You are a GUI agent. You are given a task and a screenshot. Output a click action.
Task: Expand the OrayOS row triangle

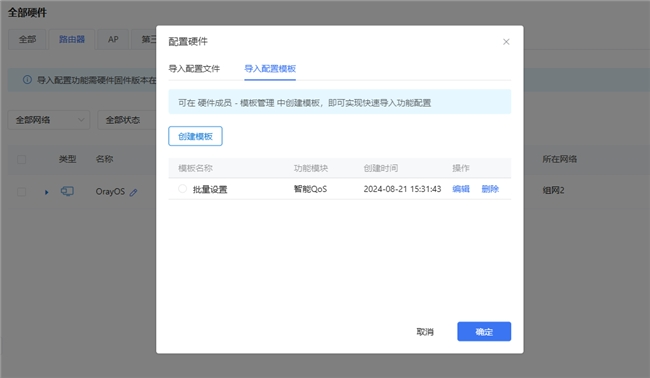pos(46,192)
